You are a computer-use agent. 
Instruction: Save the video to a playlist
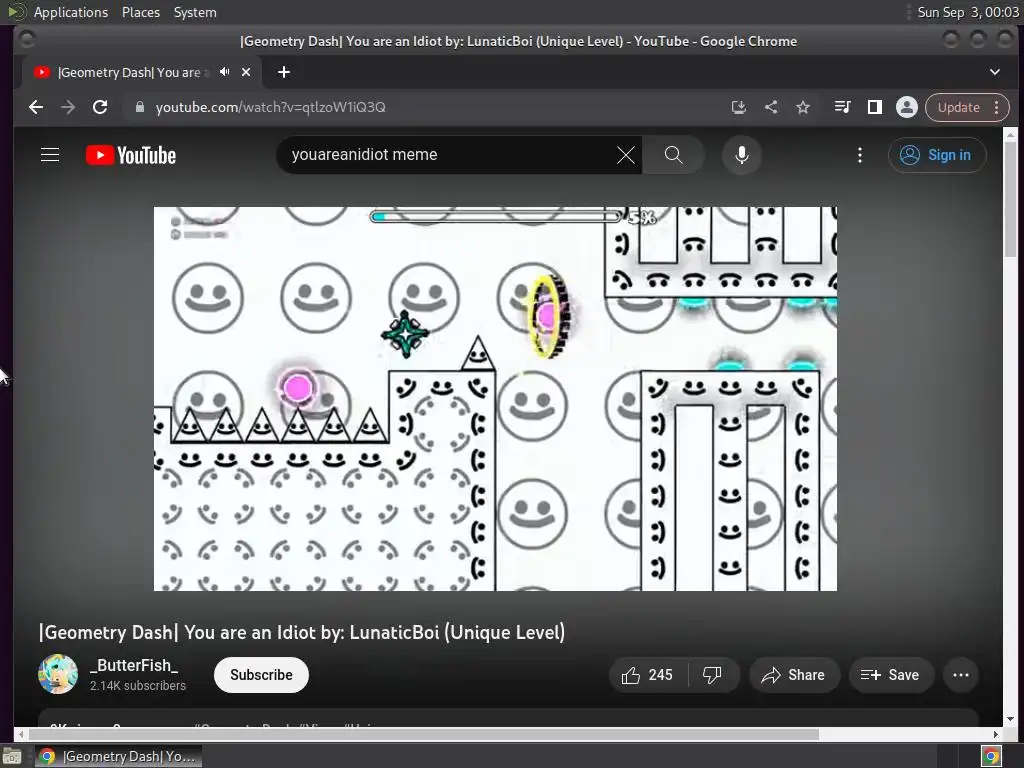(x=891, y=675)
